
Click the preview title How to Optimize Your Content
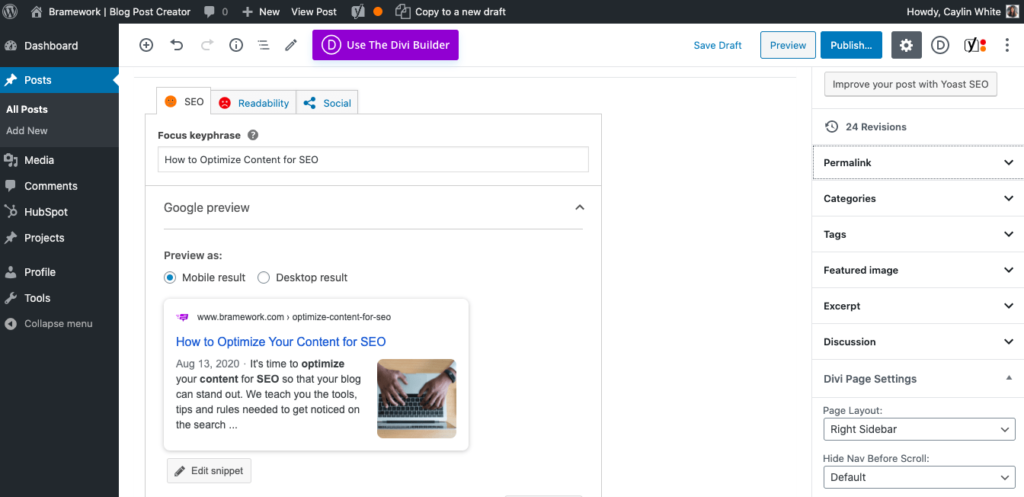281,342
